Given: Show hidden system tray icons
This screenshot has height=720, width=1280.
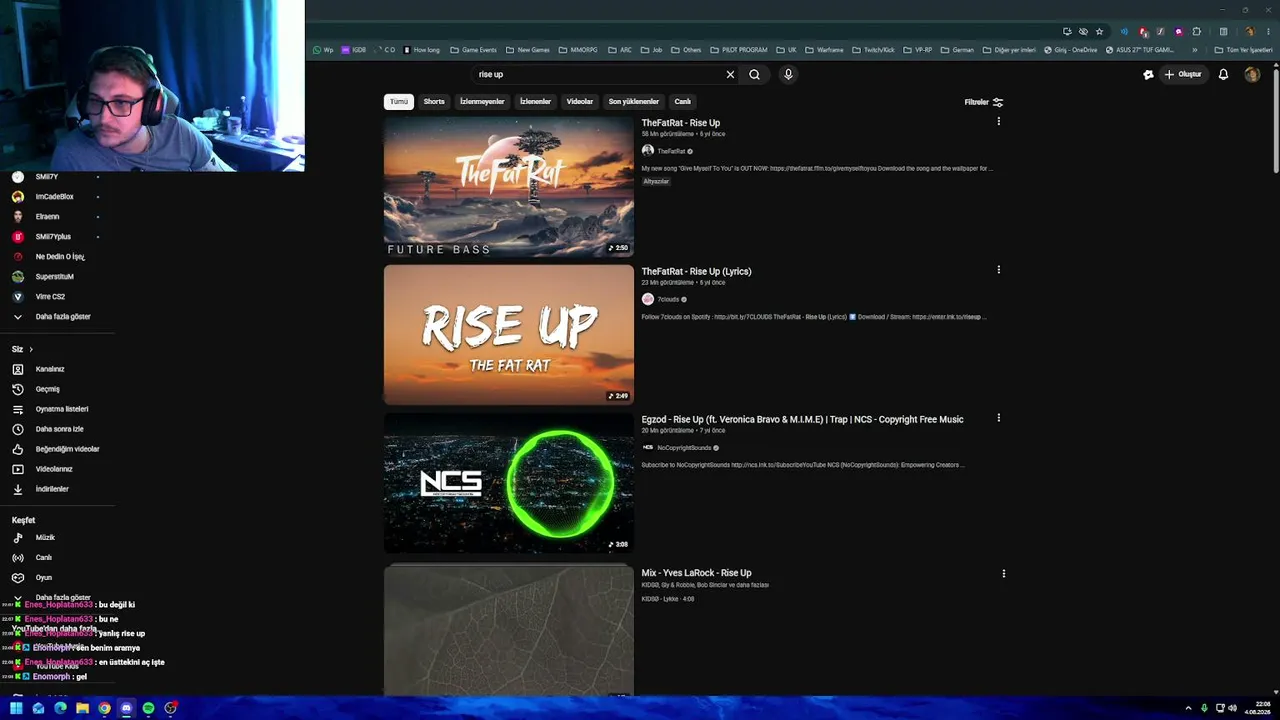Looking at the screenshot, I should click(x=1189, y=708).
